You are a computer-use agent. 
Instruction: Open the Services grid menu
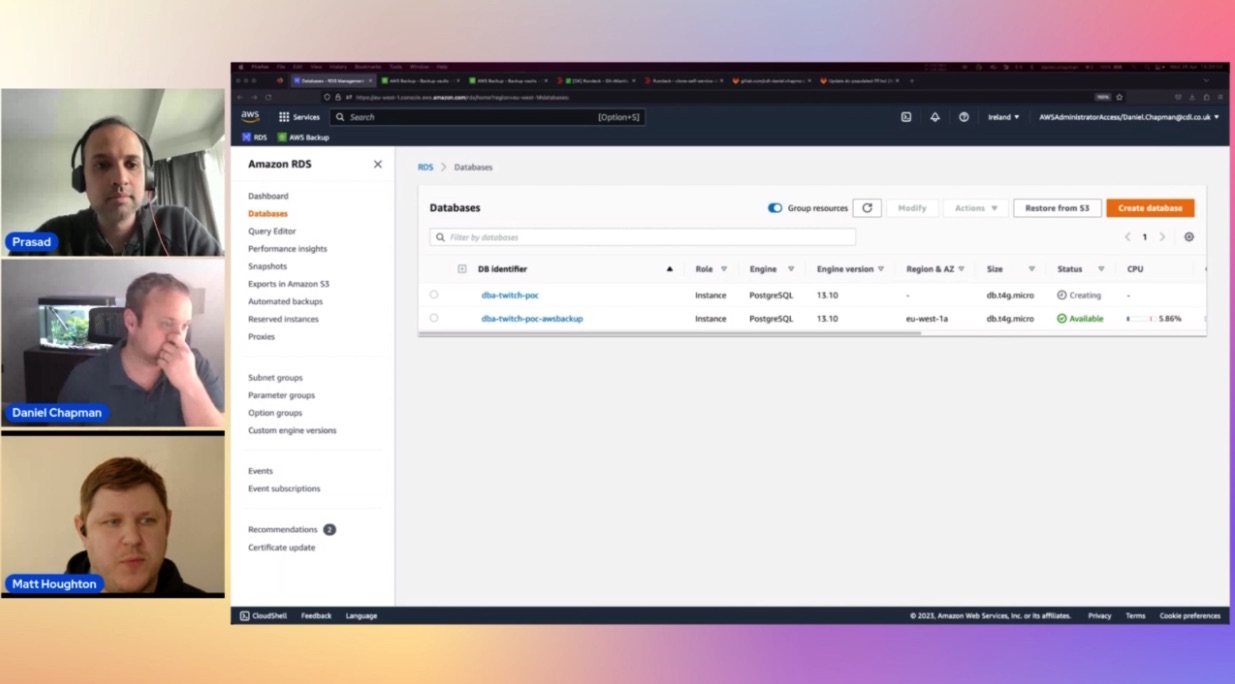pyautogui.click(x=299, y=117)
